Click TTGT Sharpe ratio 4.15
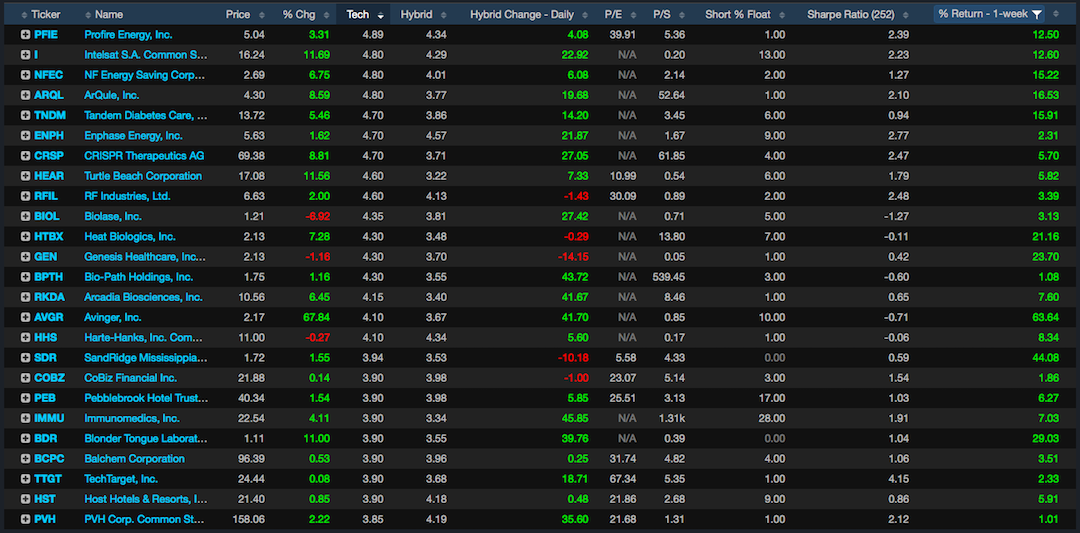This screenshot has width=1080, height=533. [900, 479]
